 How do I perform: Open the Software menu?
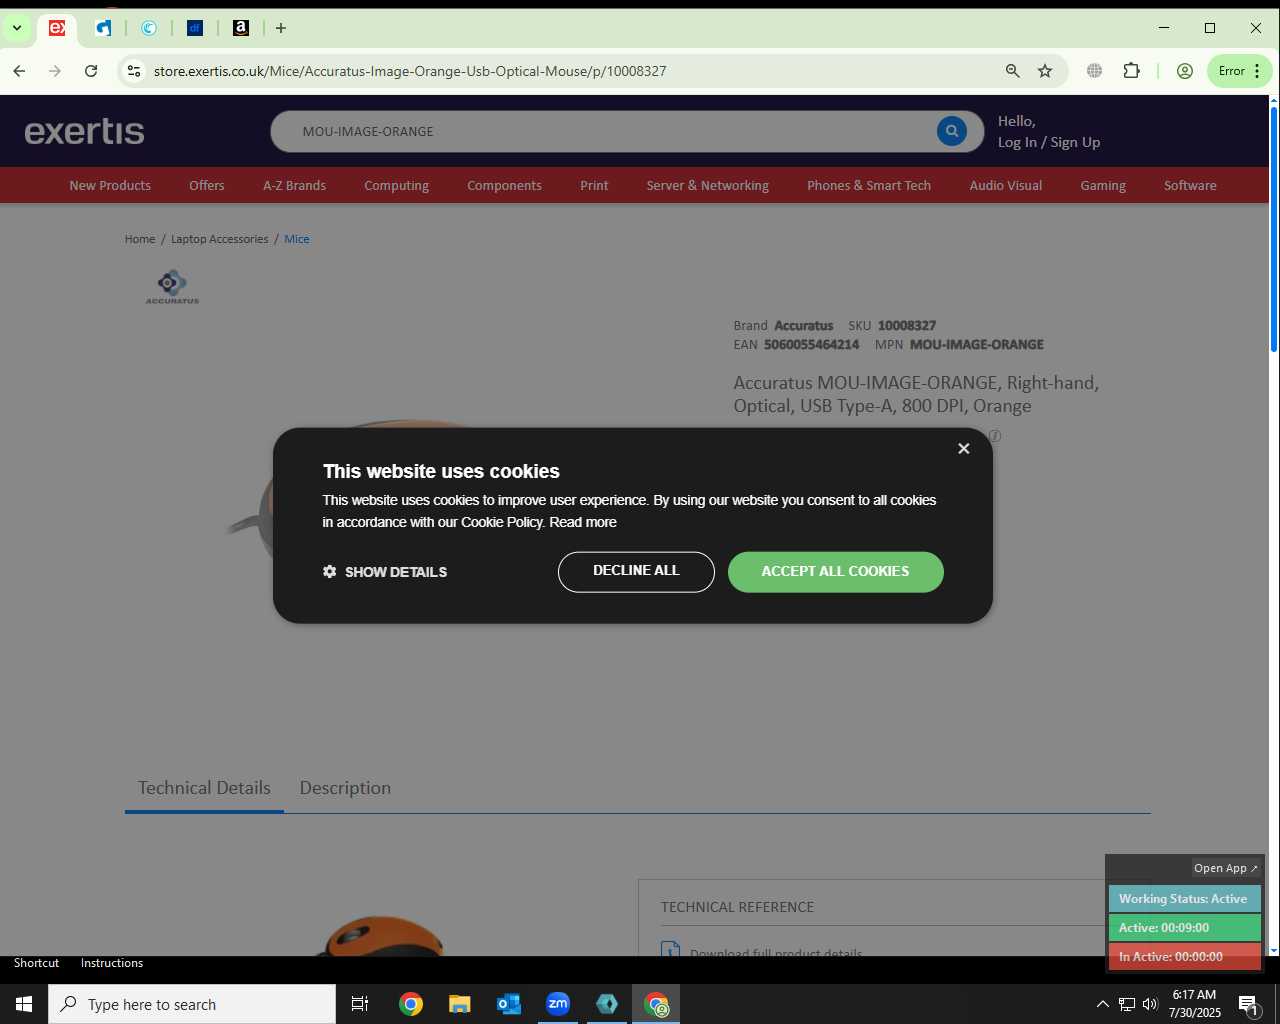tap(1190, 185)
